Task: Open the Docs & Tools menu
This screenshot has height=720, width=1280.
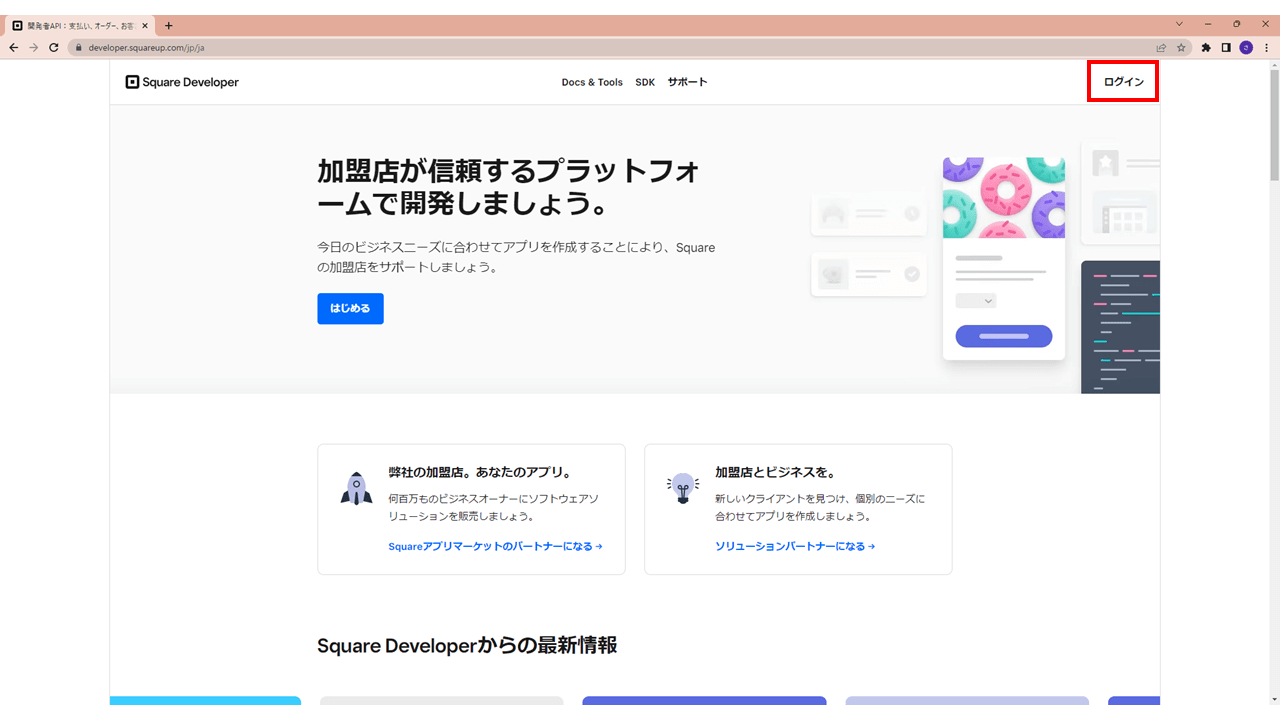Action: 592,82
